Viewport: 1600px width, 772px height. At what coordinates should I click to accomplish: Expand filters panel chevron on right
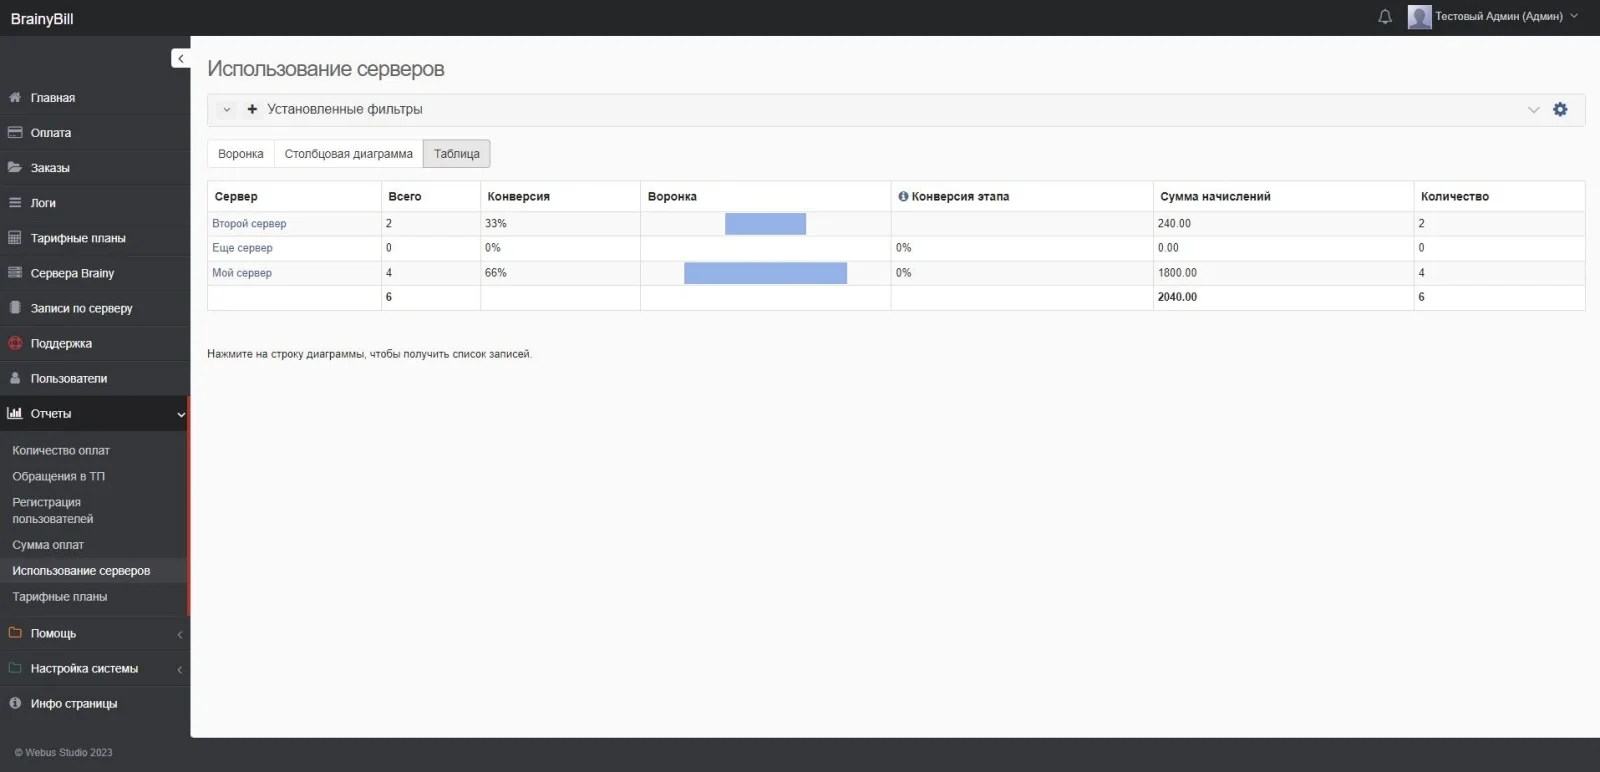[x=1533, y=110]
